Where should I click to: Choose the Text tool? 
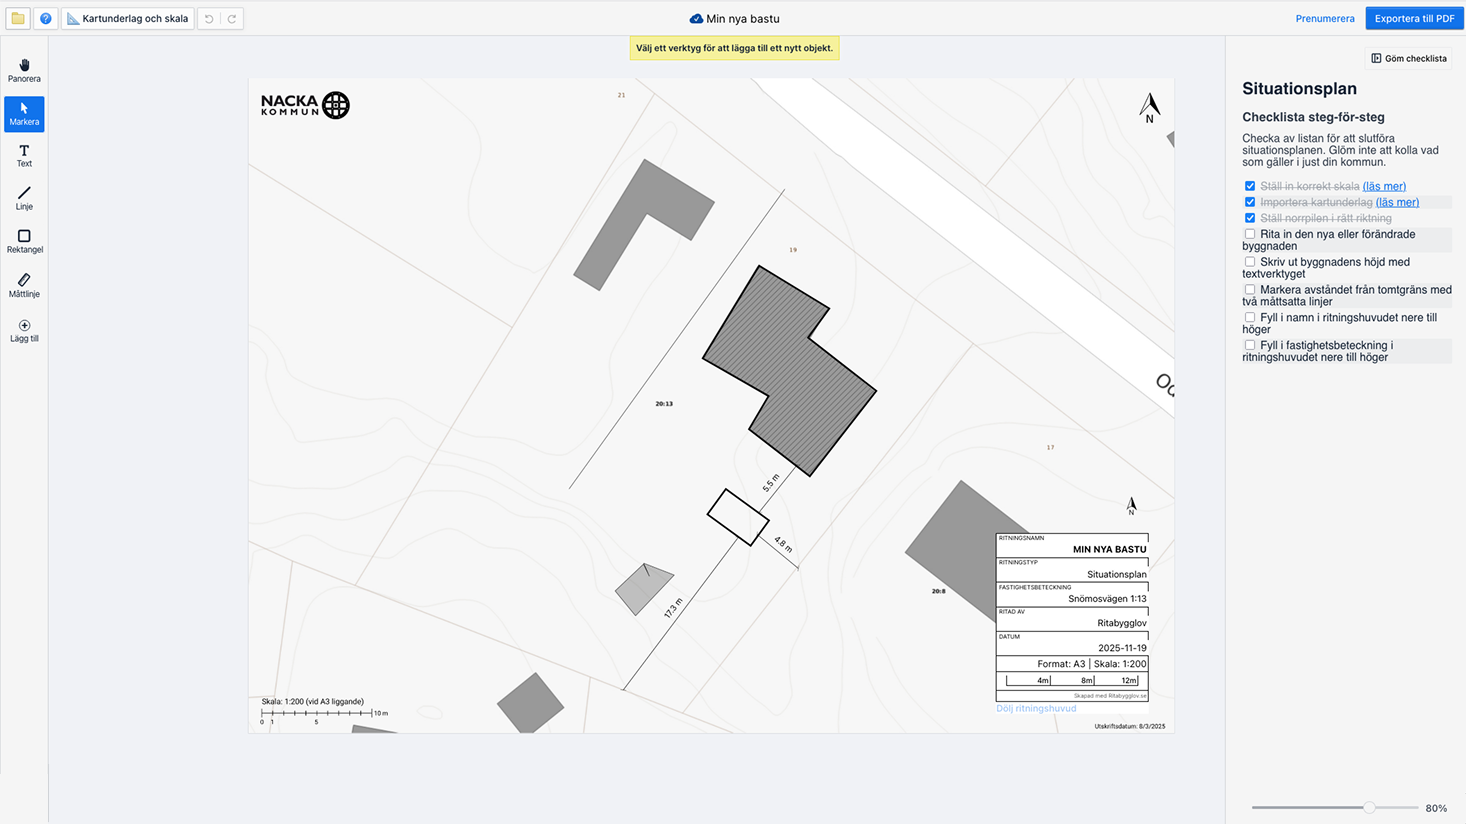coord(24,156)
